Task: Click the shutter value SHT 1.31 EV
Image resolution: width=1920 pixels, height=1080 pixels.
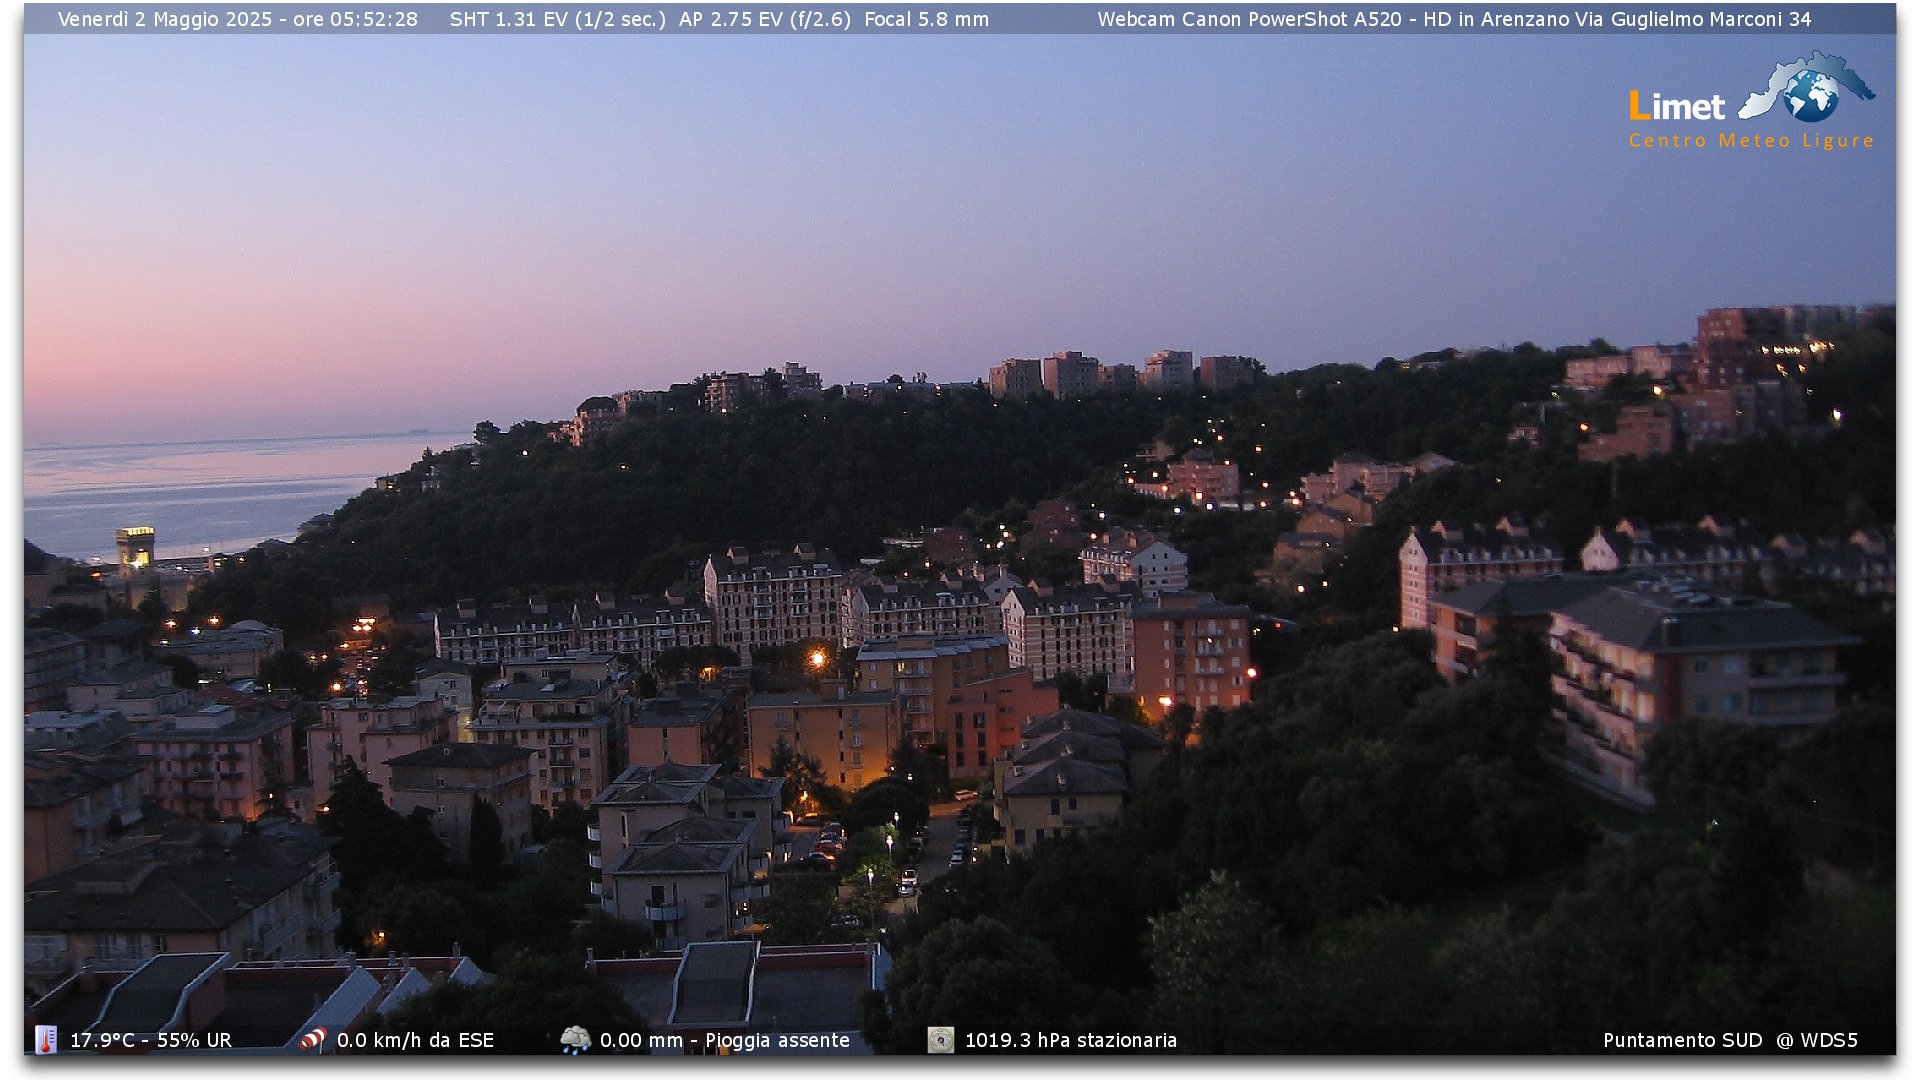Action: (x=509, y=19)
